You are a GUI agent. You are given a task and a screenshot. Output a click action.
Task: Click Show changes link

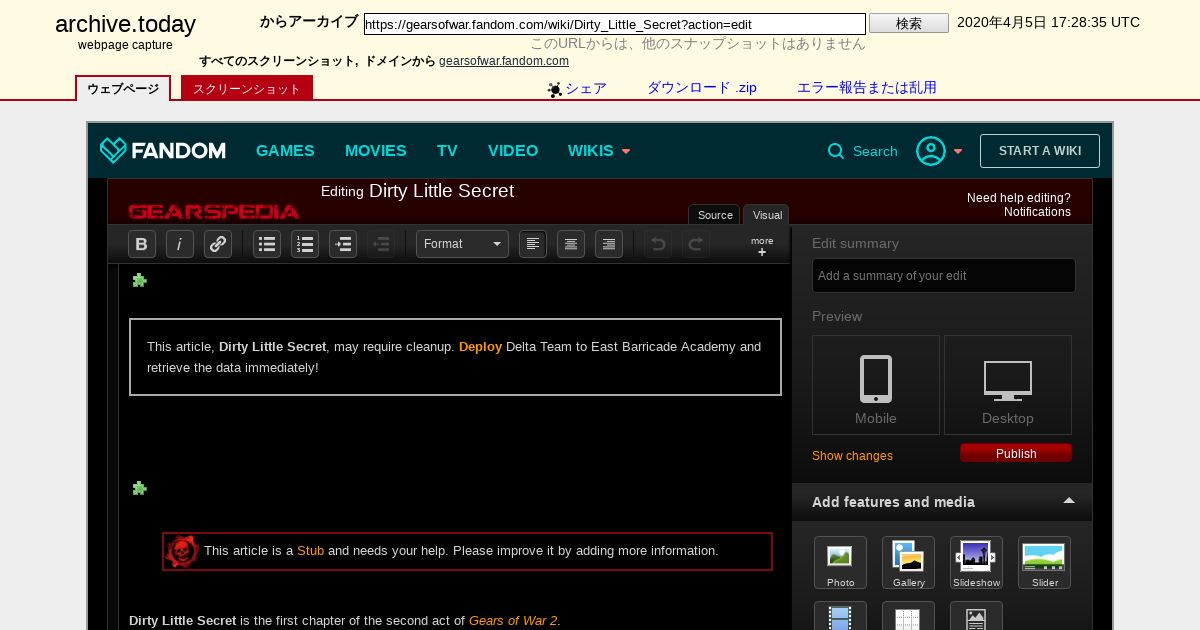click(852, 456)
